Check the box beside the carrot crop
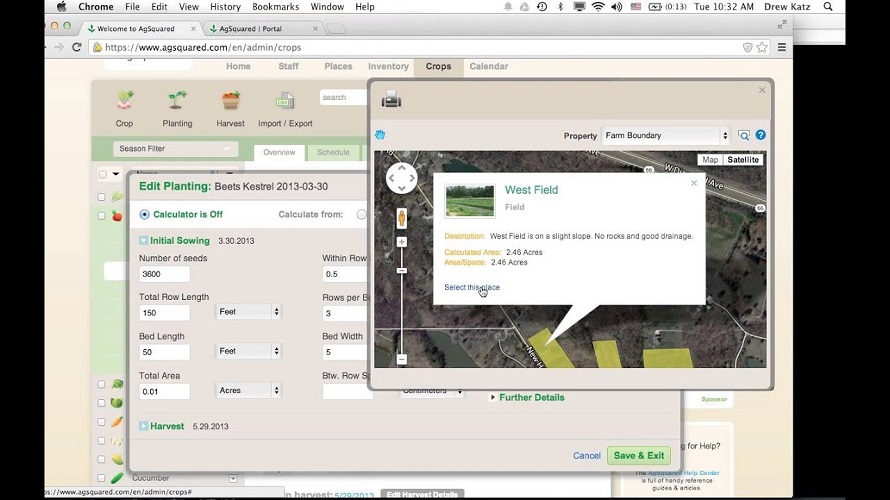The image size is (890, 500). click(101, 422)
